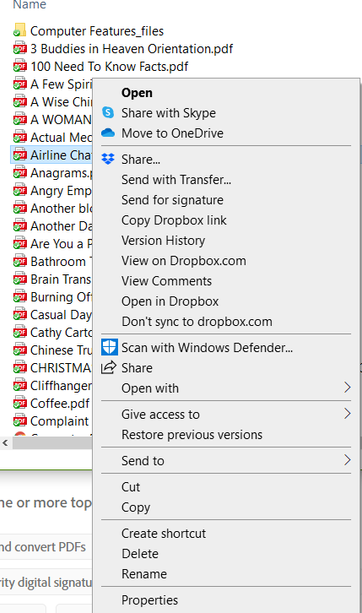Select the Another bl file name
This screenshot has width=362, height=613.
click(x=61, y=208)
